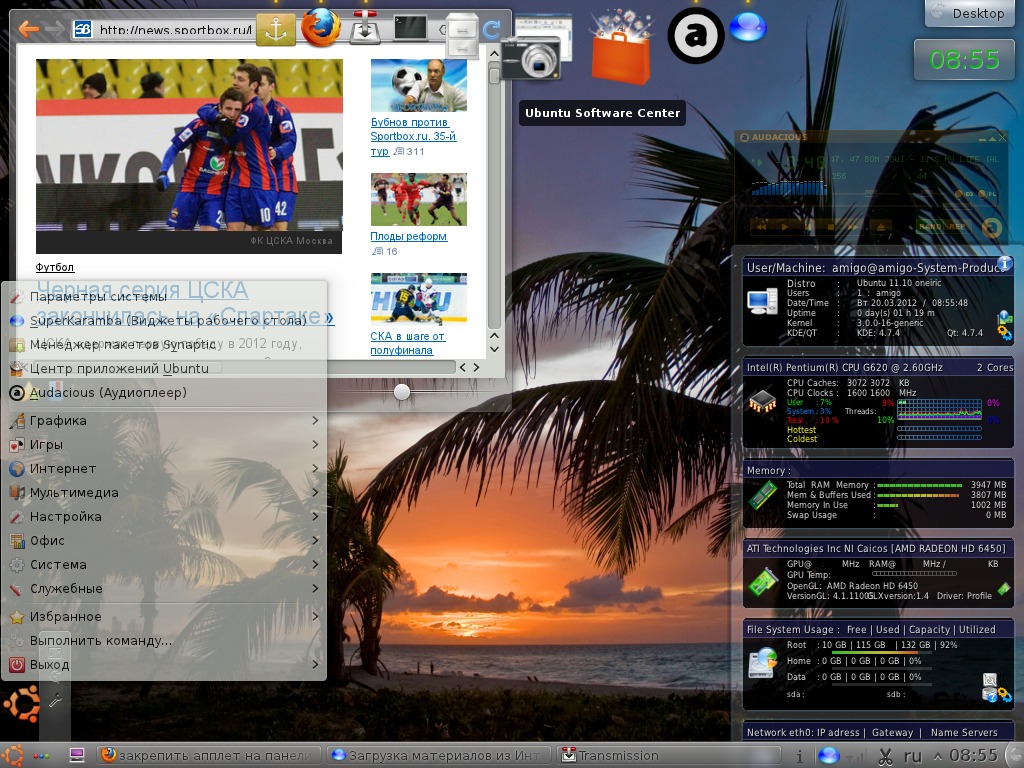Open the file cabinet icon in the dock
Viewport: 1024px width, 768px height.
coord(462,35)
